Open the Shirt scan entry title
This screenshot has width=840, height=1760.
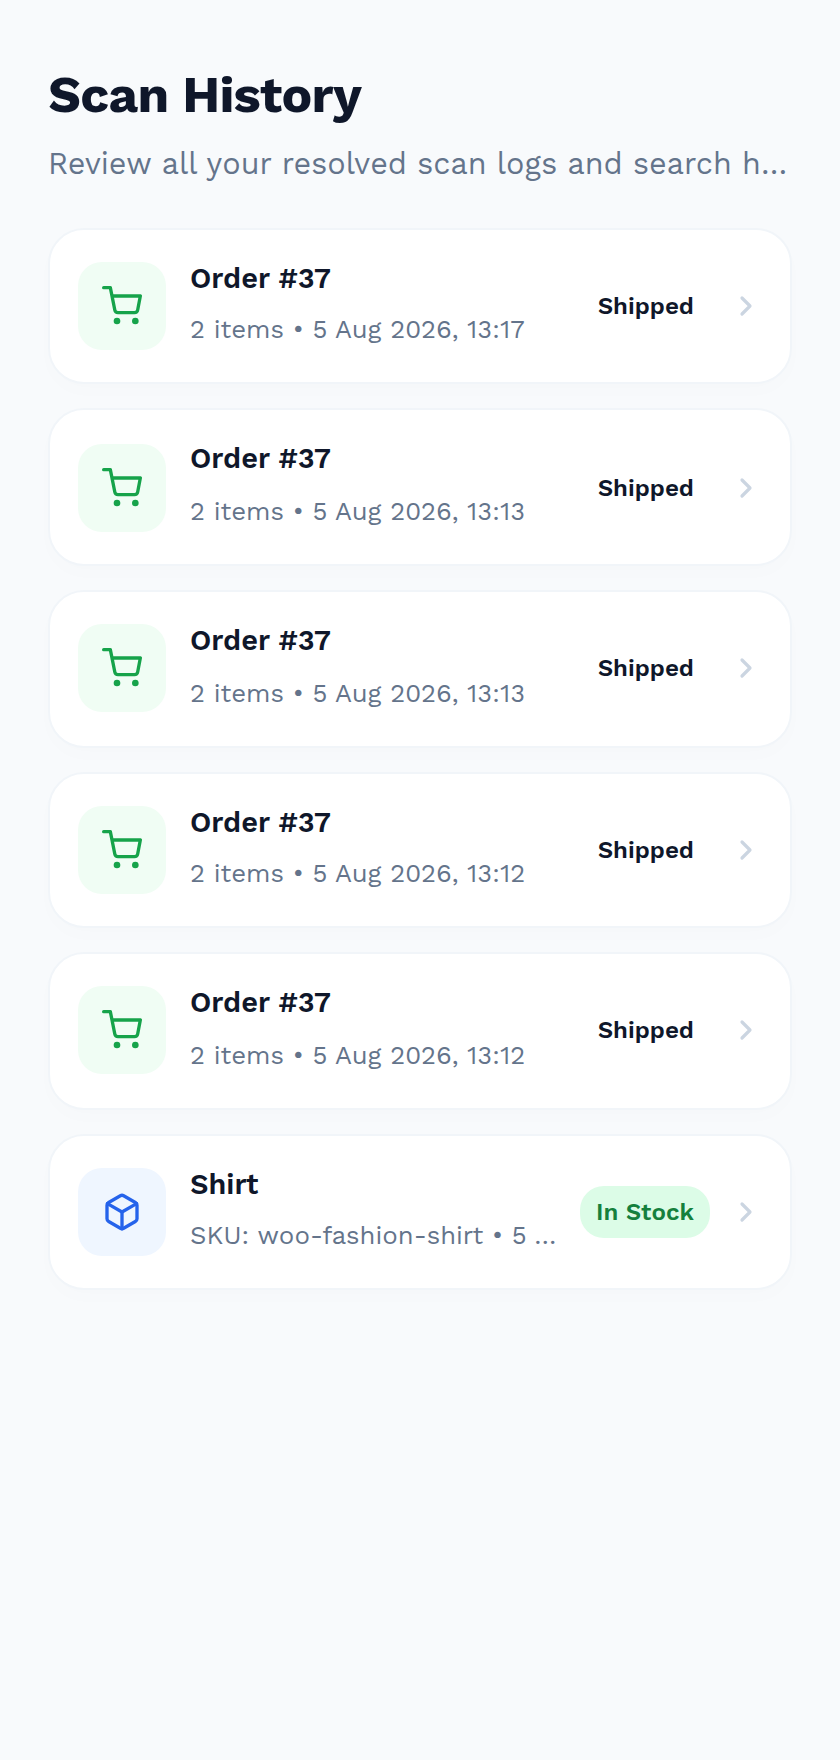pyautogui.click(x=225, y=1184)
